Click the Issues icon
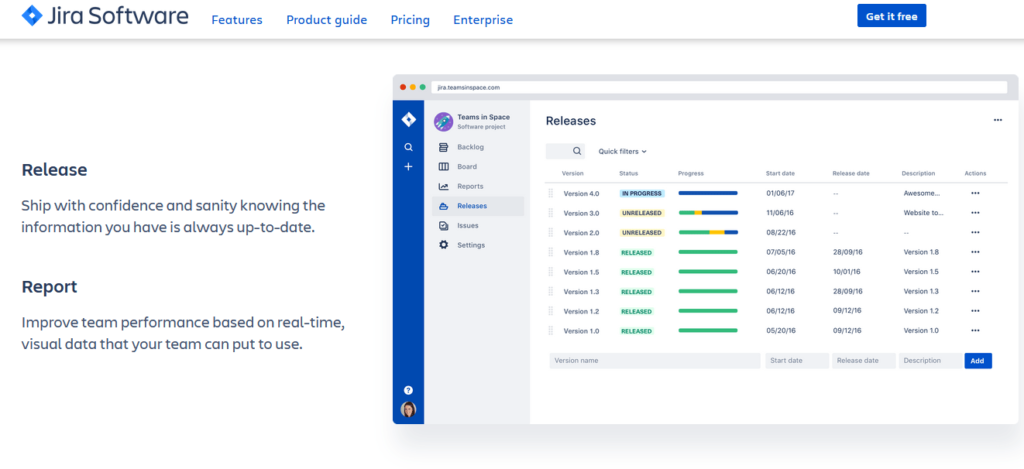The image size is (1024, 469). click(443, 225)
